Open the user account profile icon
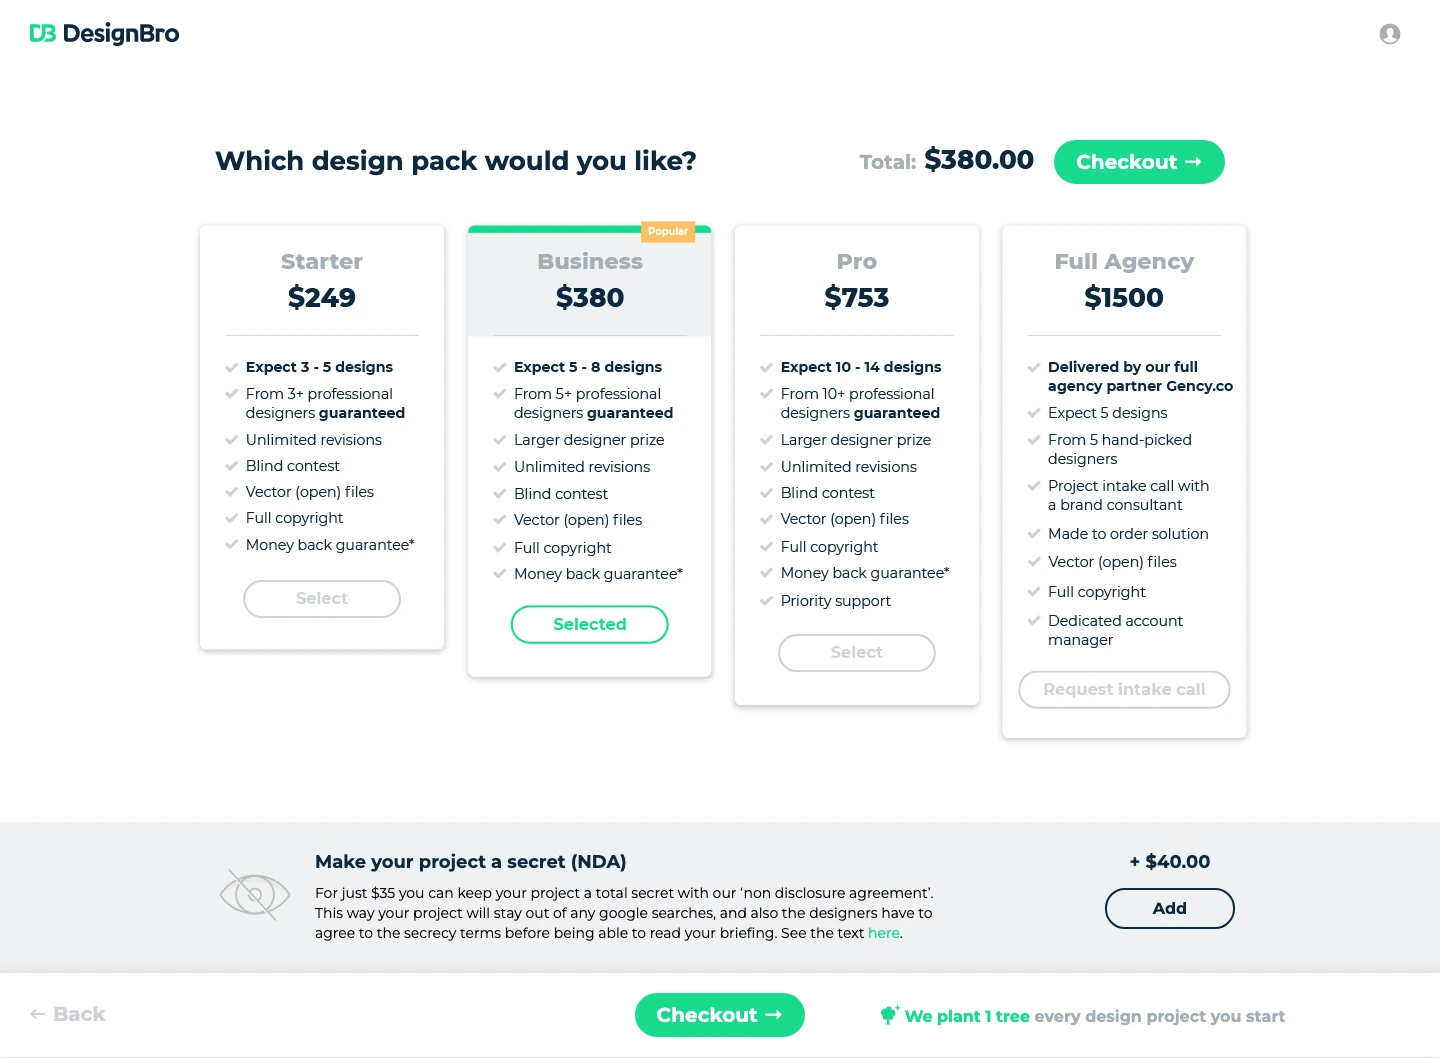The width and height of the screenshot is (1440, 1058). [1390, 33]
